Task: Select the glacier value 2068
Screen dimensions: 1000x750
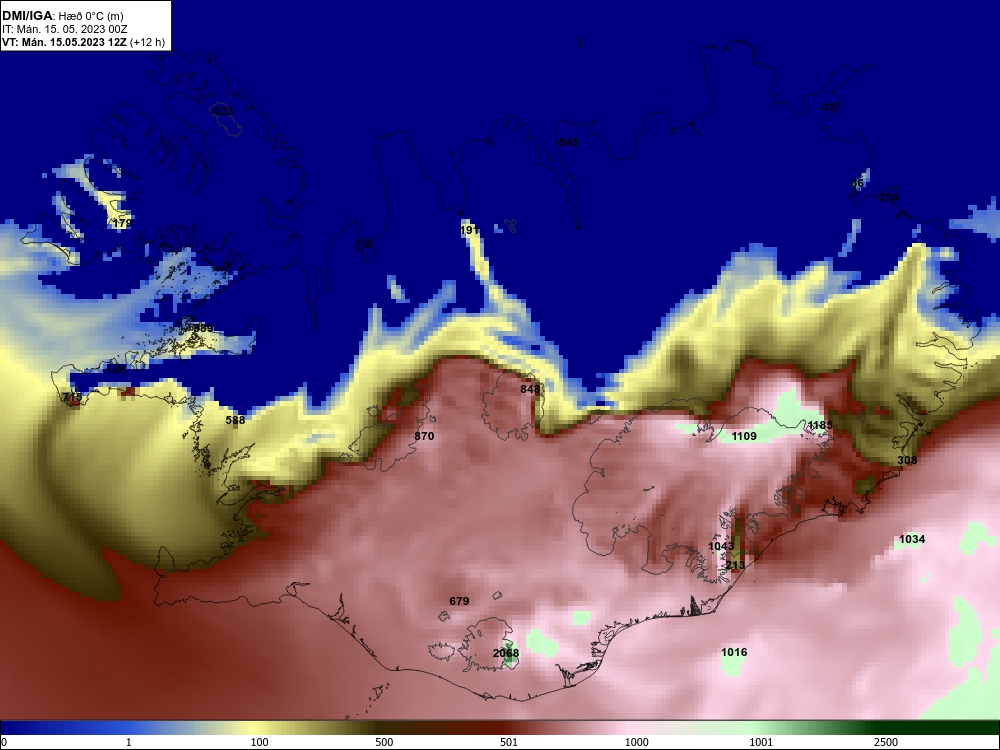Action: click(506, 653)
